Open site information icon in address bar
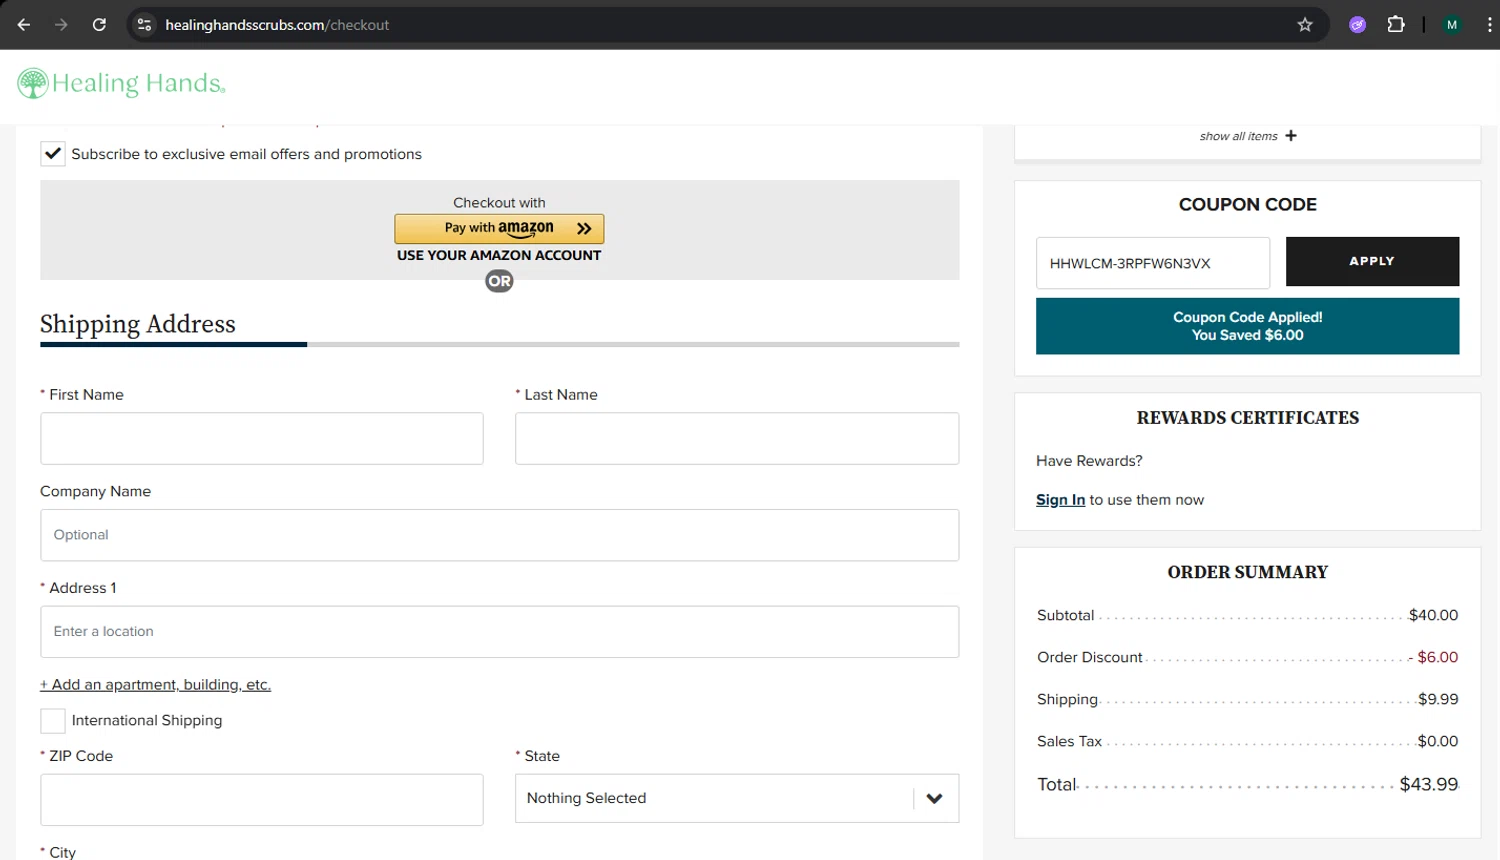 [x=145, y=25]
